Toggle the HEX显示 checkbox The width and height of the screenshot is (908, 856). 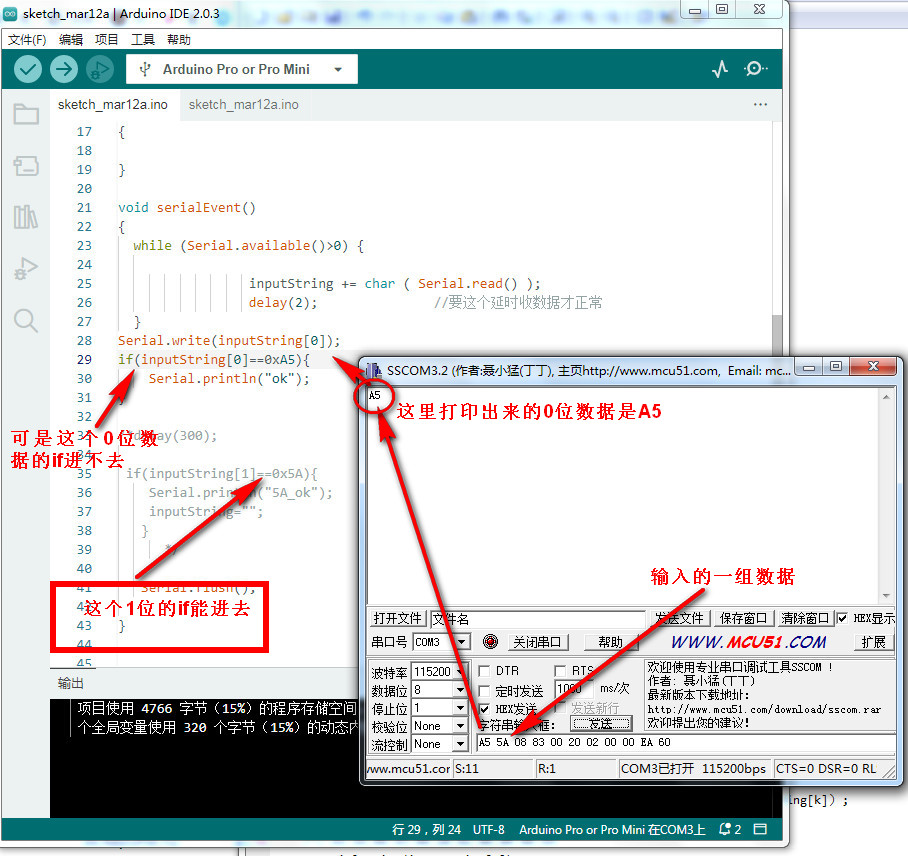[843, 619]
